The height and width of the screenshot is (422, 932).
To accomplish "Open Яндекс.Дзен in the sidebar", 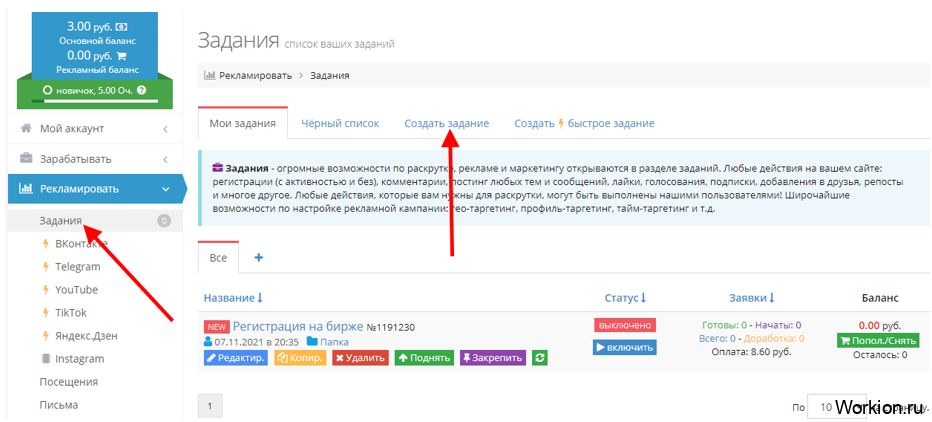I will click(x=86, y=336).
